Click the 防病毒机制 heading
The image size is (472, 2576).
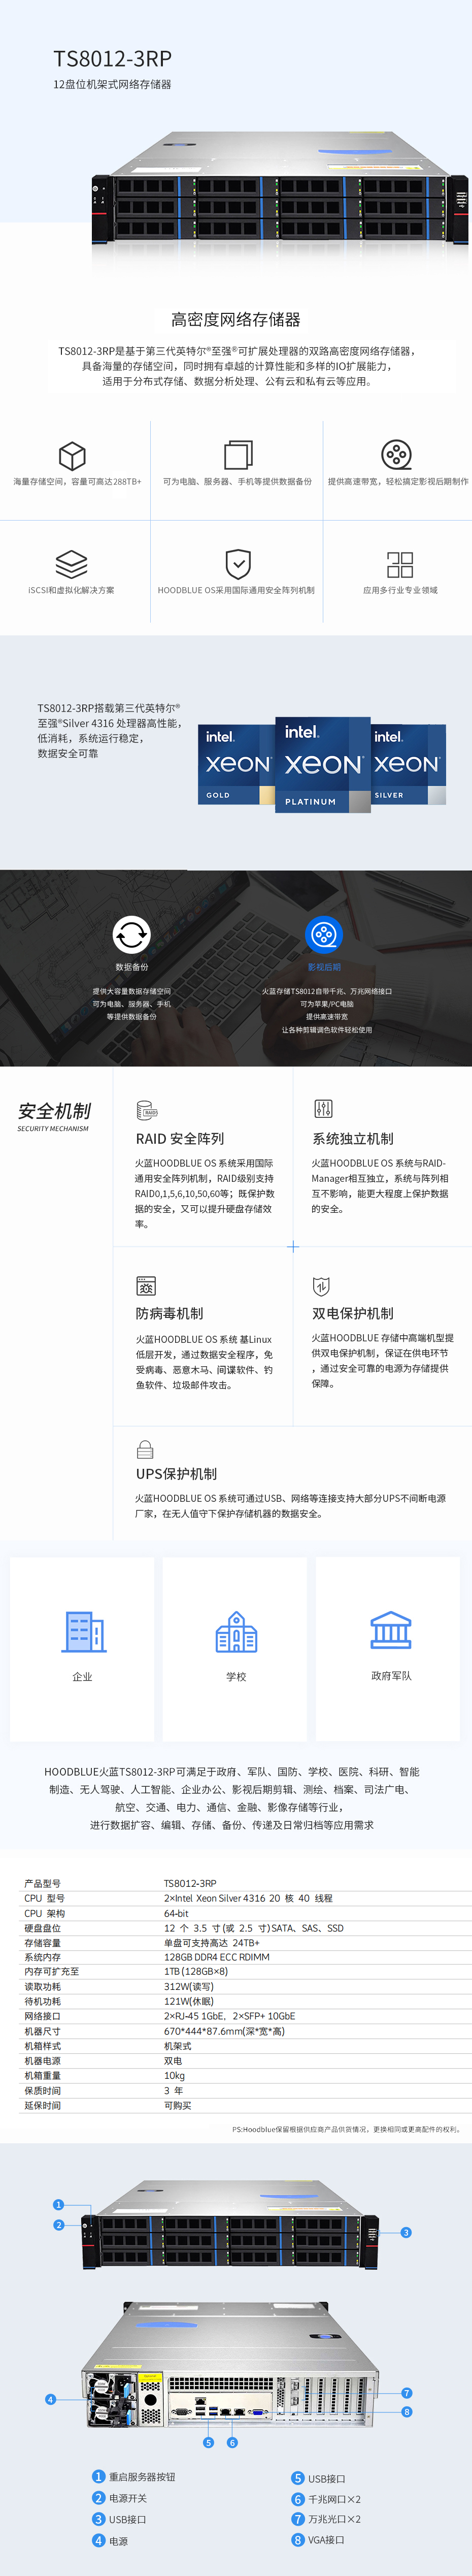pos(169,1314)
